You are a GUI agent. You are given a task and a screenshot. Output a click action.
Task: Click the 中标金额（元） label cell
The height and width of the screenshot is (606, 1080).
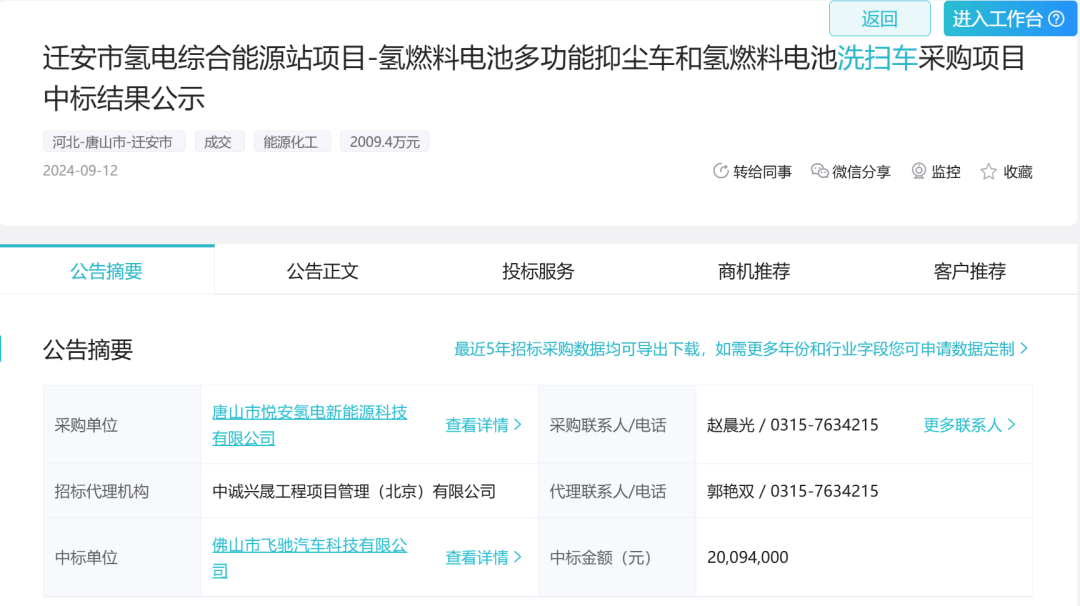[617, 557]
